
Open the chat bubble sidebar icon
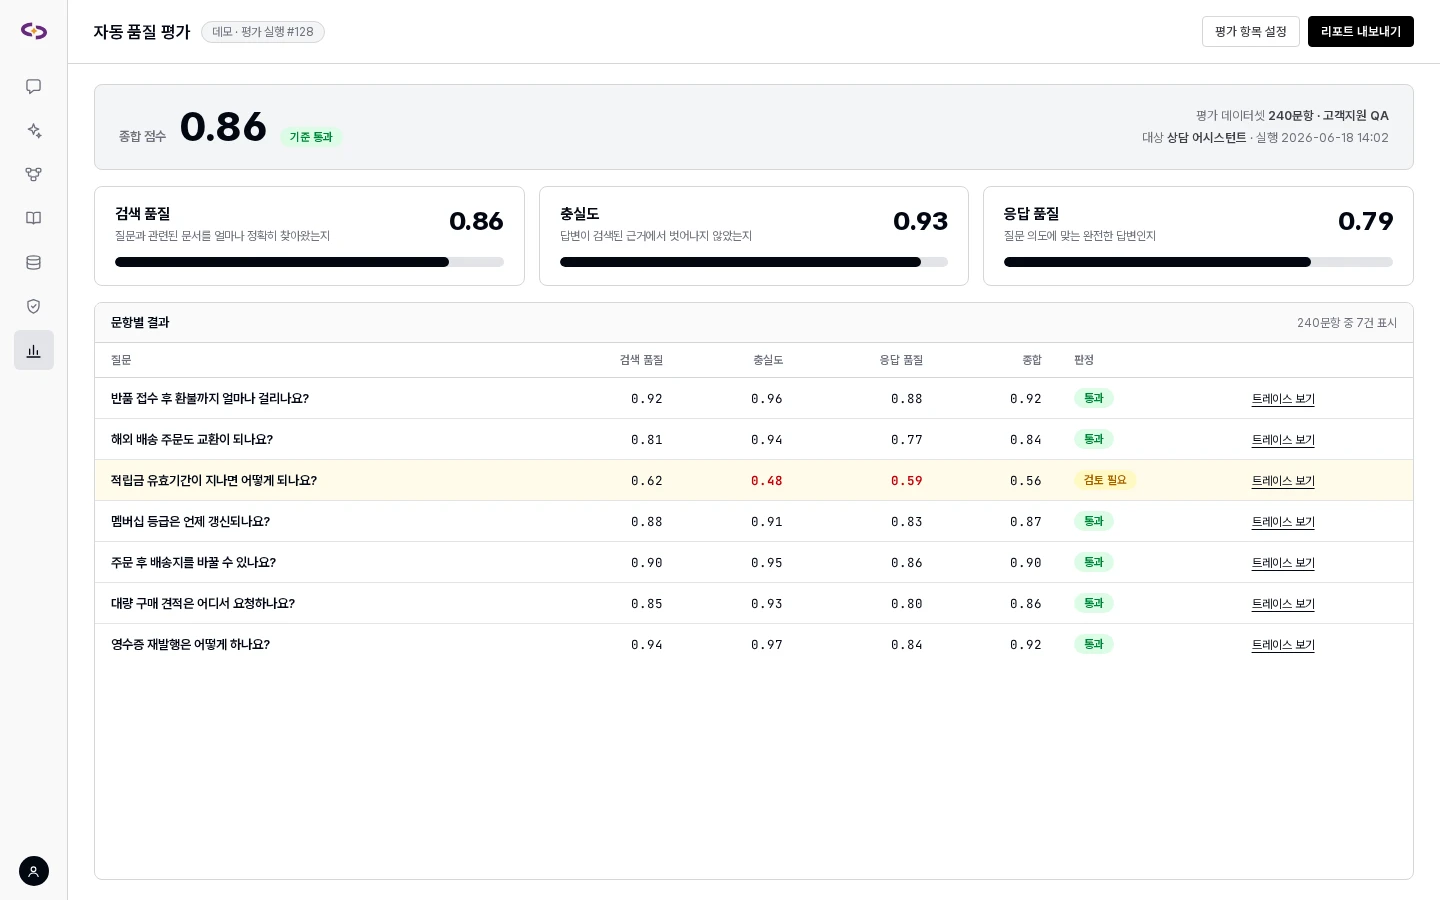pyautogui.click(x=34, y=87)
